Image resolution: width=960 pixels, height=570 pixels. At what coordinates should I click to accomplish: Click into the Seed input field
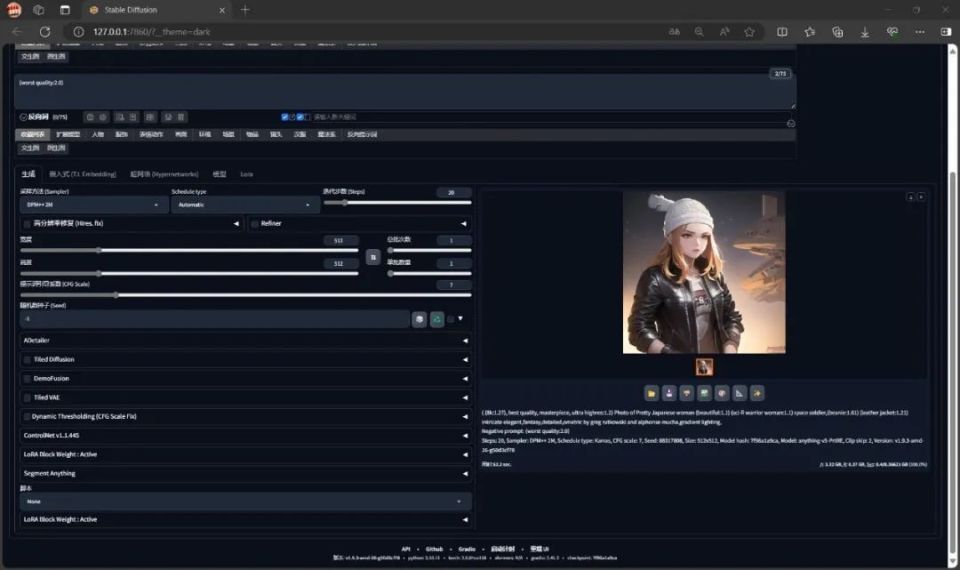(215, 319)
